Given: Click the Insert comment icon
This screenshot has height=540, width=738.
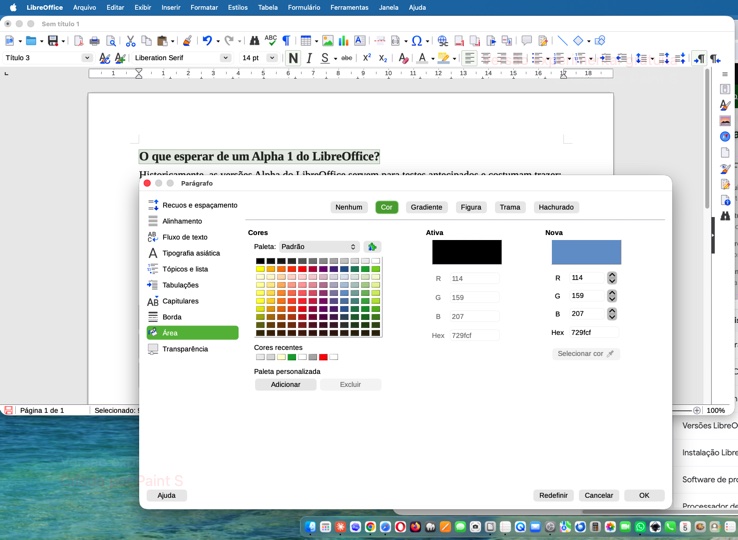Looking at the screenshot, I should (x=527, y=41).
